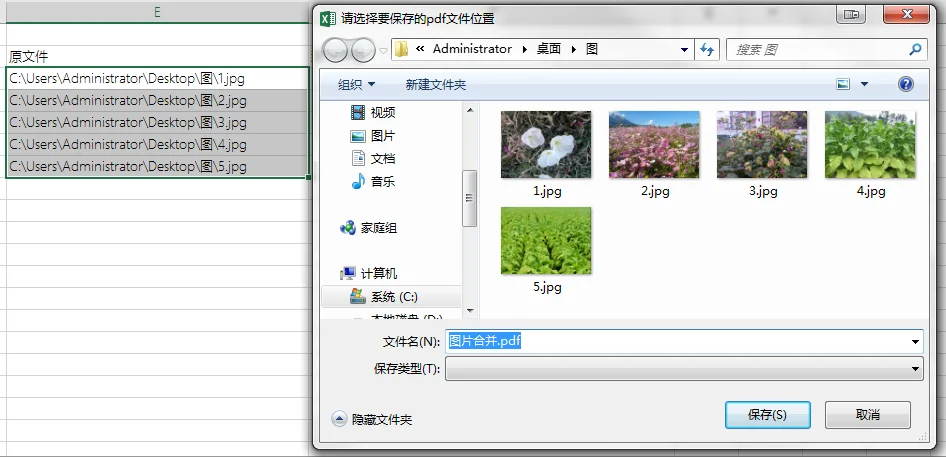946x457 pixels.
Task: Select 文档 in the navigation pane
Action: click(373, 159)
